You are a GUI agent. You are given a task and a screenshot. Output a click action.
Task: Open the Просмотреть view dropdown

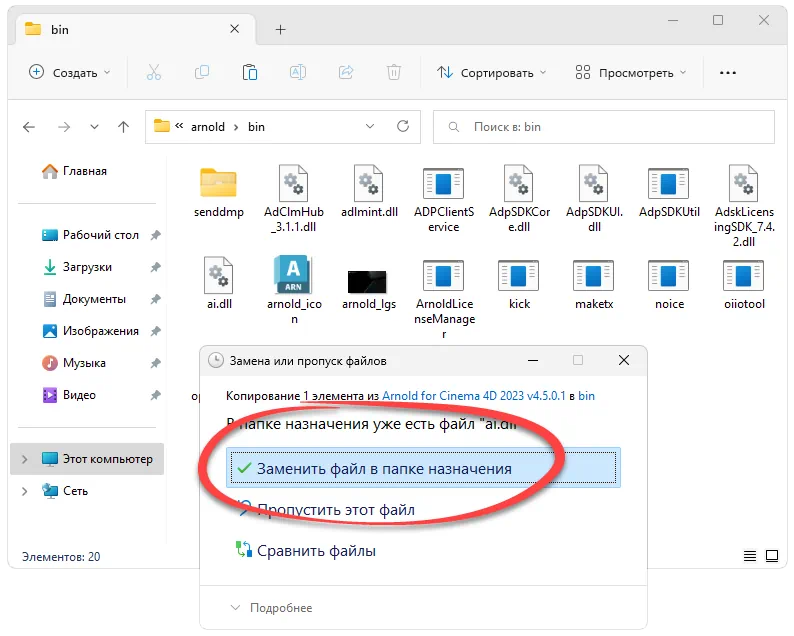[631, 73]
